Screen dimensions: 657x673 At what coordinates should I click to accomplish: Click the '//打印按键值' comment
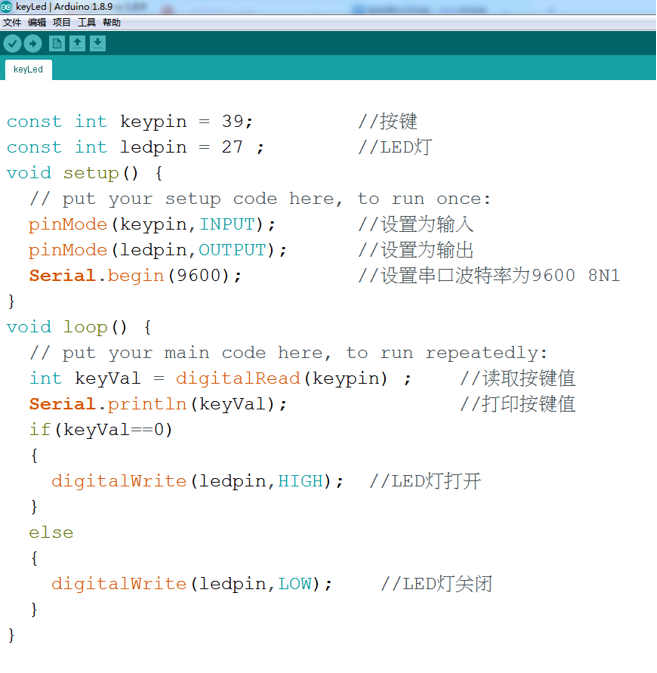coord(518,404)
